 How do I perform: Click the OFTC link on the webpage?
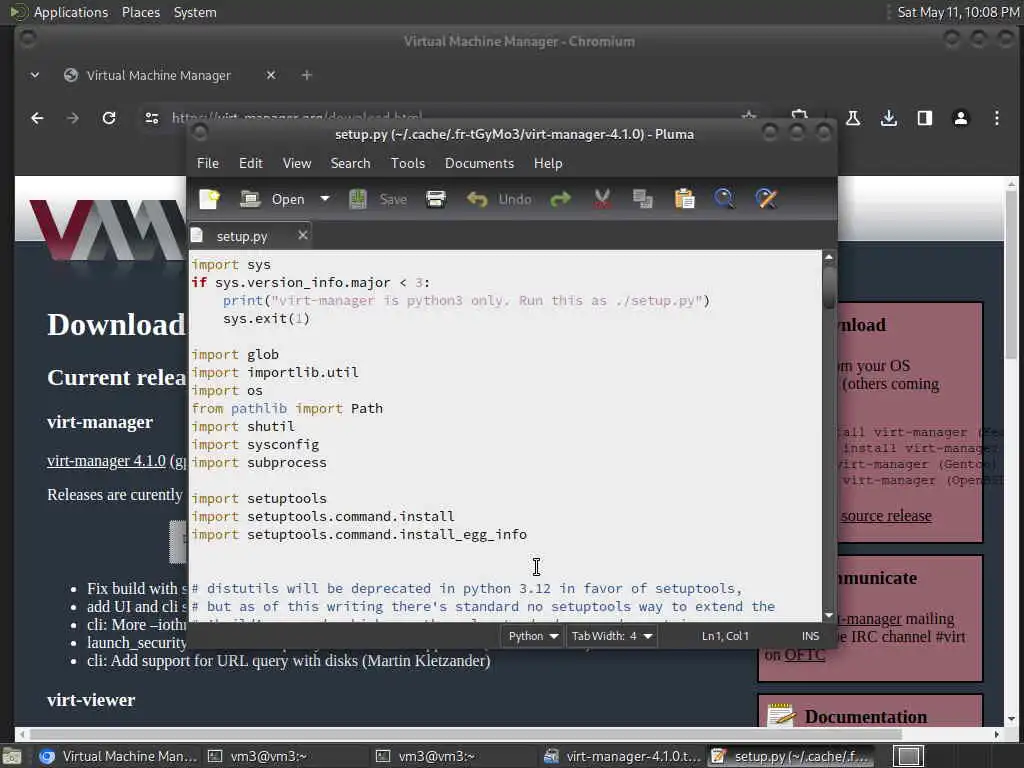[x=805, y=654]
